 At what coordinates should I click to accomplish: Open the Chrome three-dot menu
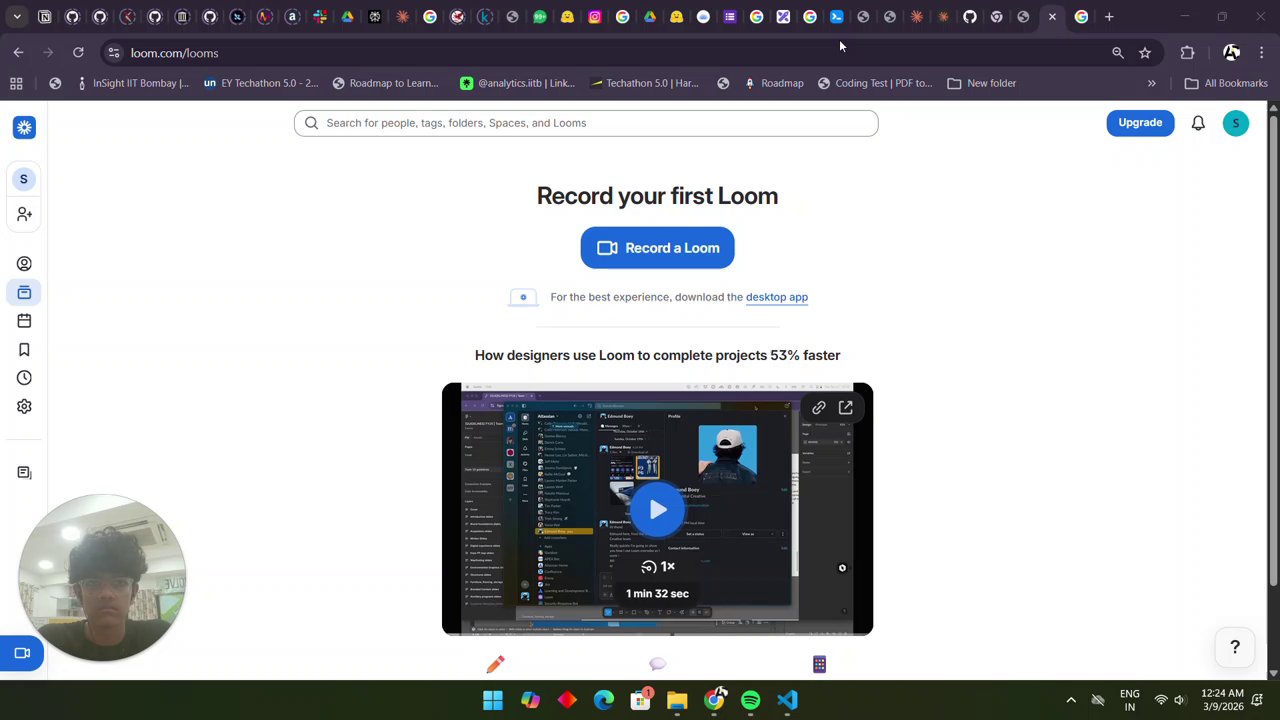click(1262, 53)
